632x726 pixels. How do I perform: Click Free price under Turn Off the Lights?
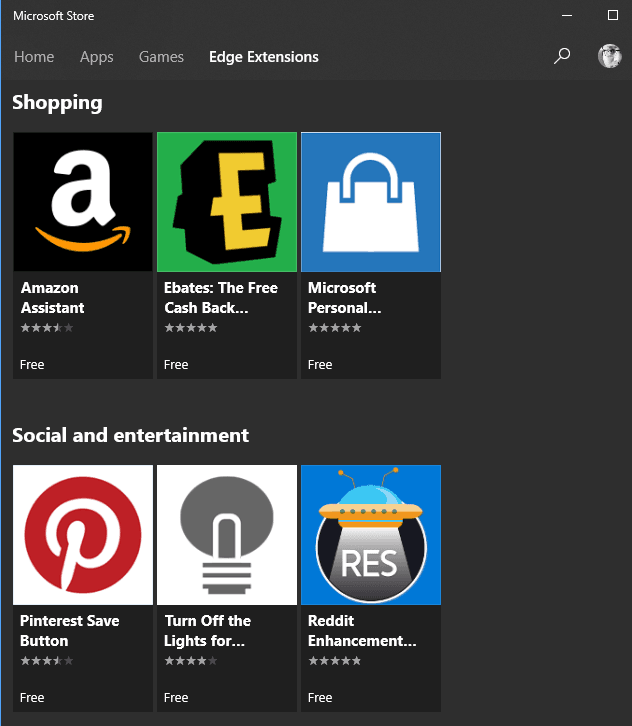pos(176,697)
